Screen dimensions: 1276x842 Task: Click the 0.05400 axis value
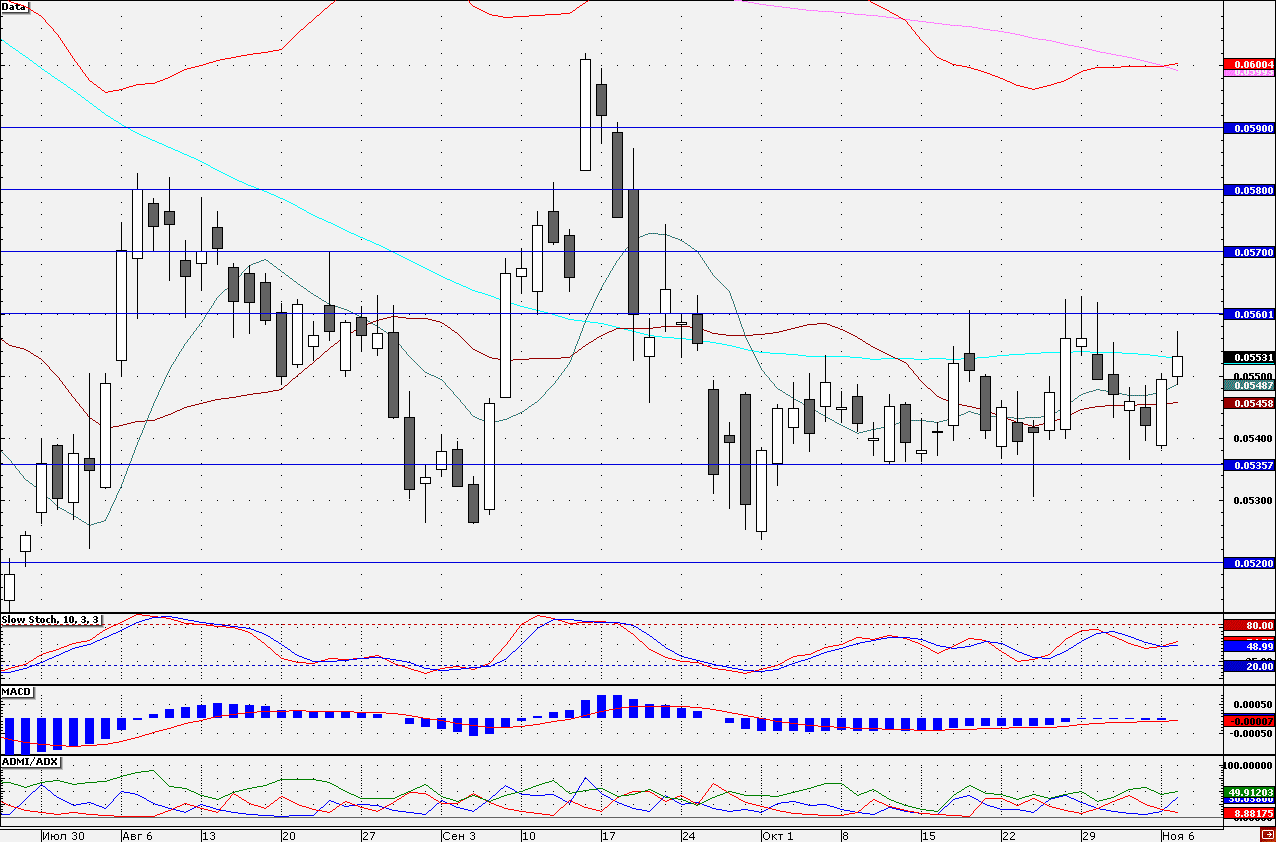tap(1251, 438)
